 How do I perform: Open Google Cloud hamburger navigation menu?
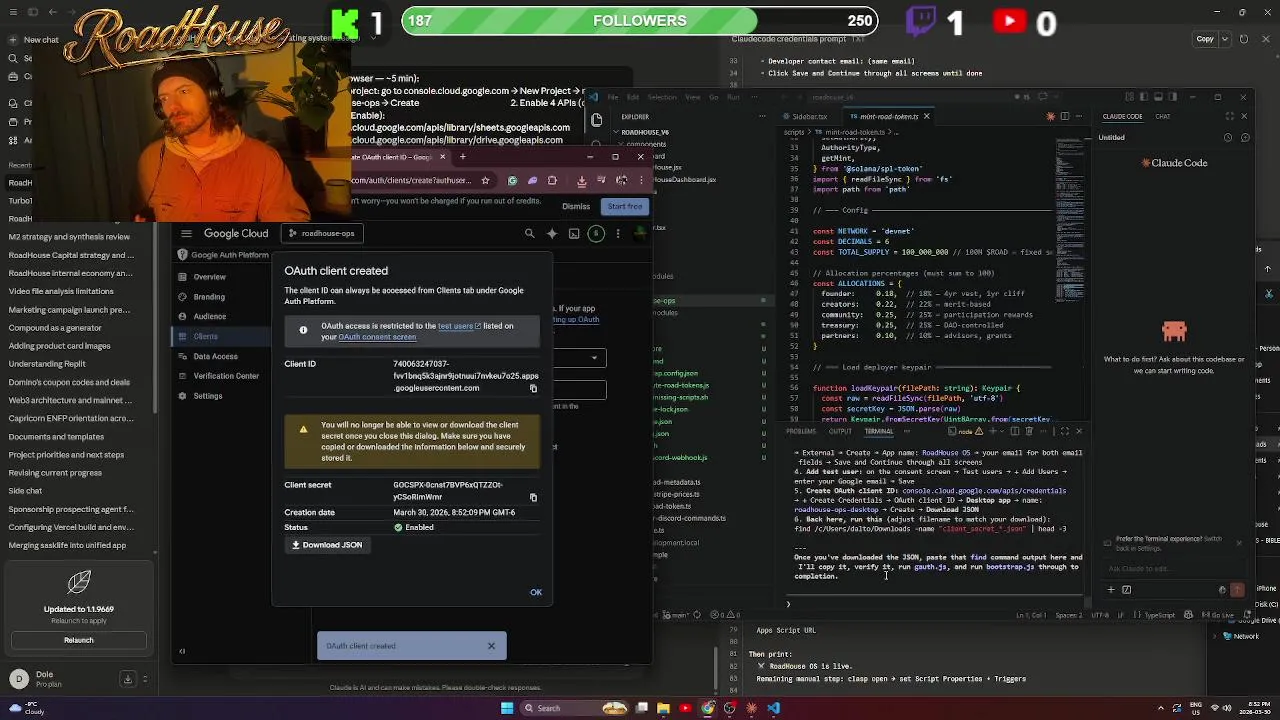tap(186, 233)
